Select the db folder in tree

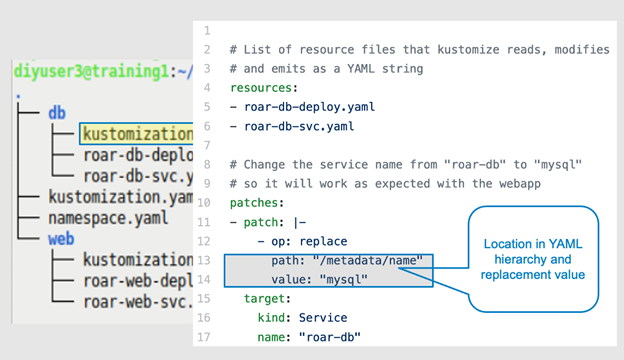57,113
